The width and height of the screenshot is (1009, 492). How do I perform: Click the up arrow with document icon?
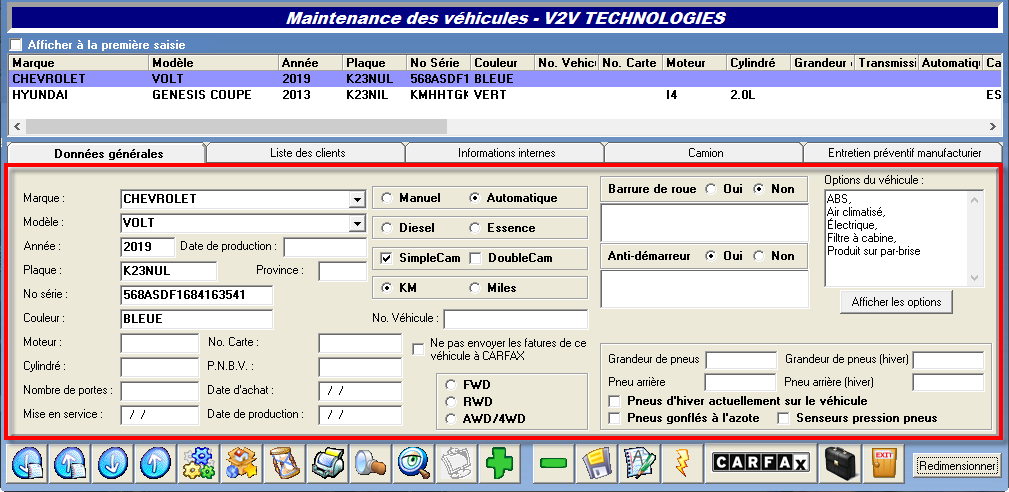tap(69, 462)
